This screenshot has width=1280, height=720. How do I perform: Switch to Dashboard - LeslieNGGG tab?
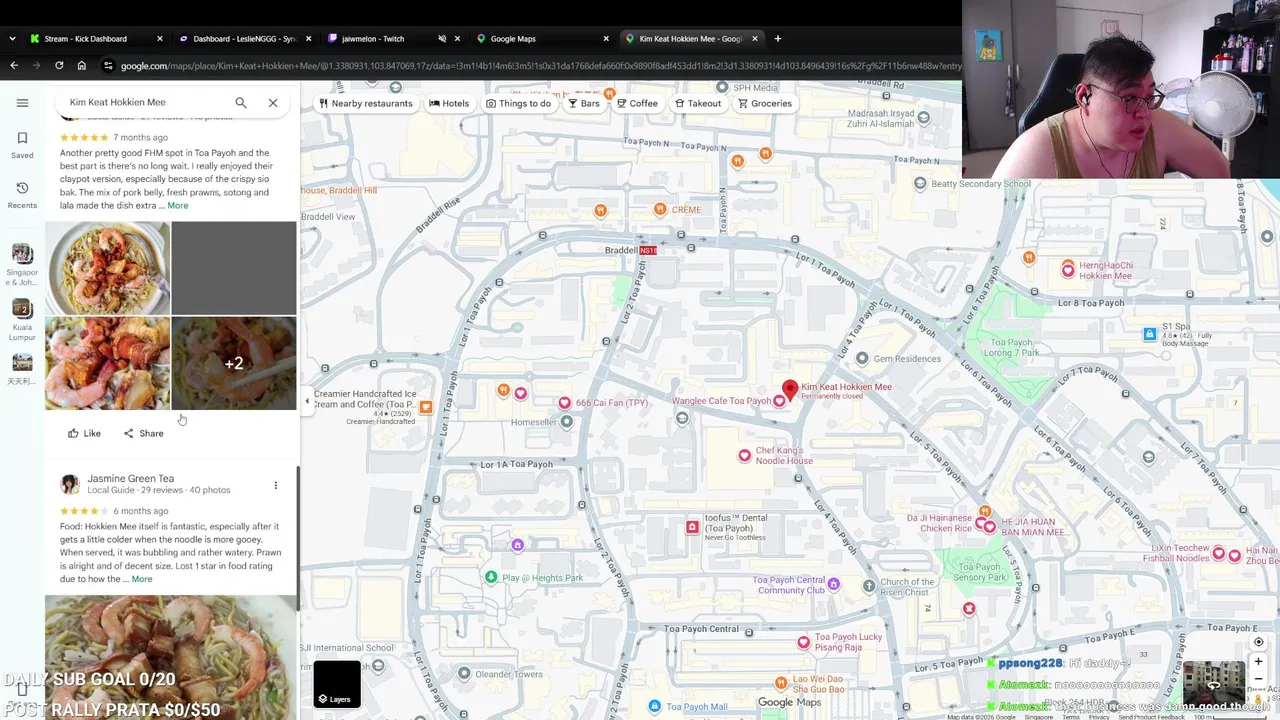pyautogui.click(x=244, y=39)
